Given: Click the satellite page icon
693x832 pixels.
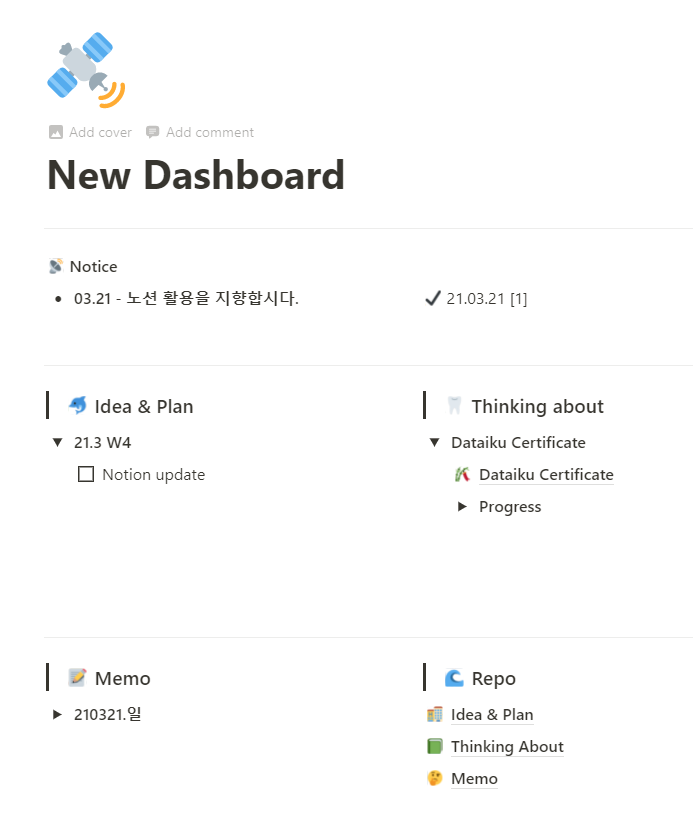Looking at the screenshot, I should [x=86, y=70].
